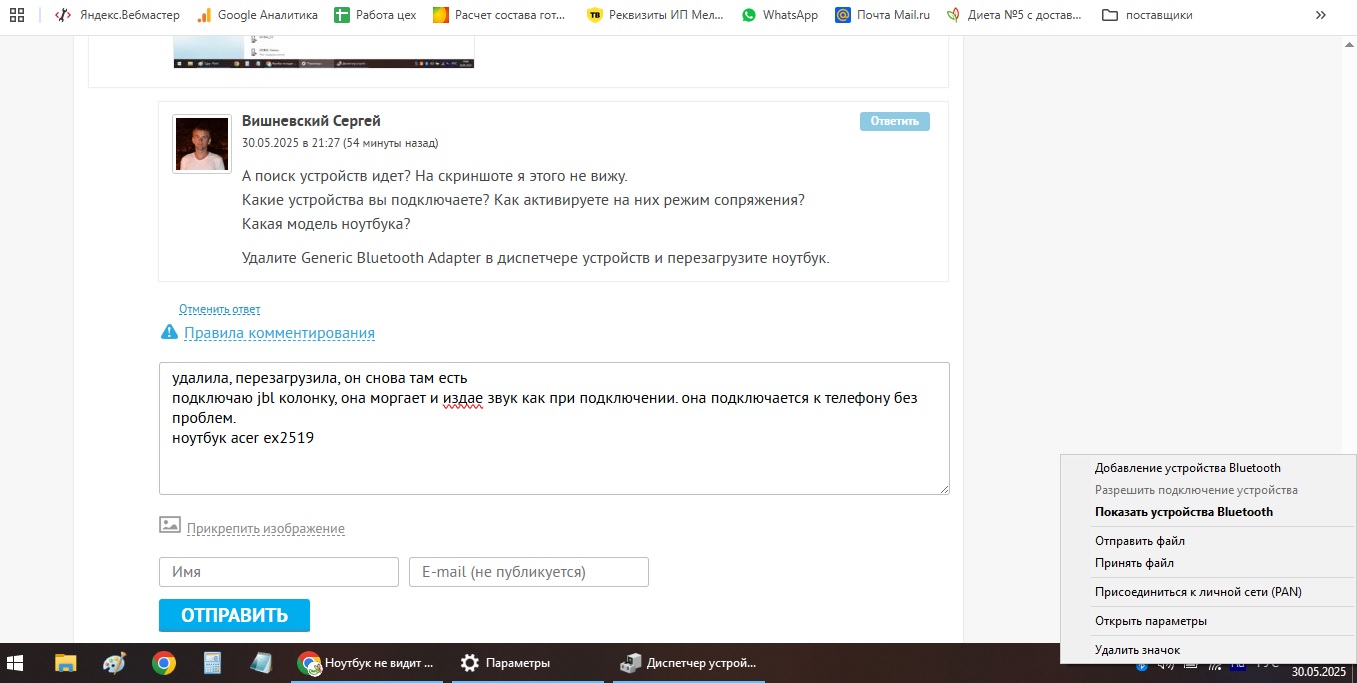The image size is (1357, 683).
Task: Click Вишневский Сергей's avatar photo
Action: coord(202,144)
